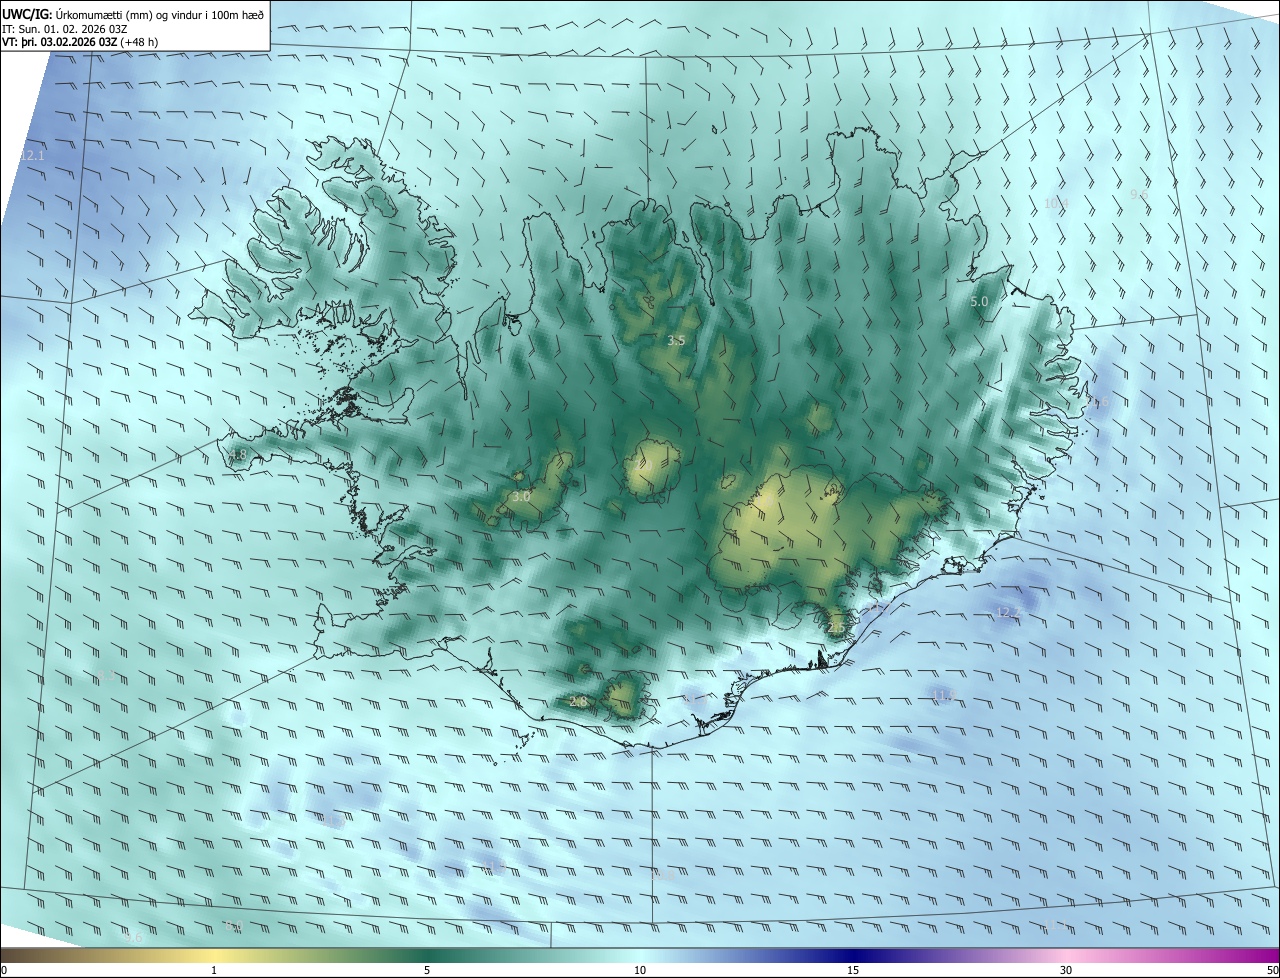Click the 5.0 value label in east Iceland
This screenshot has width=1280, height=978.
[x=979, y=301]
